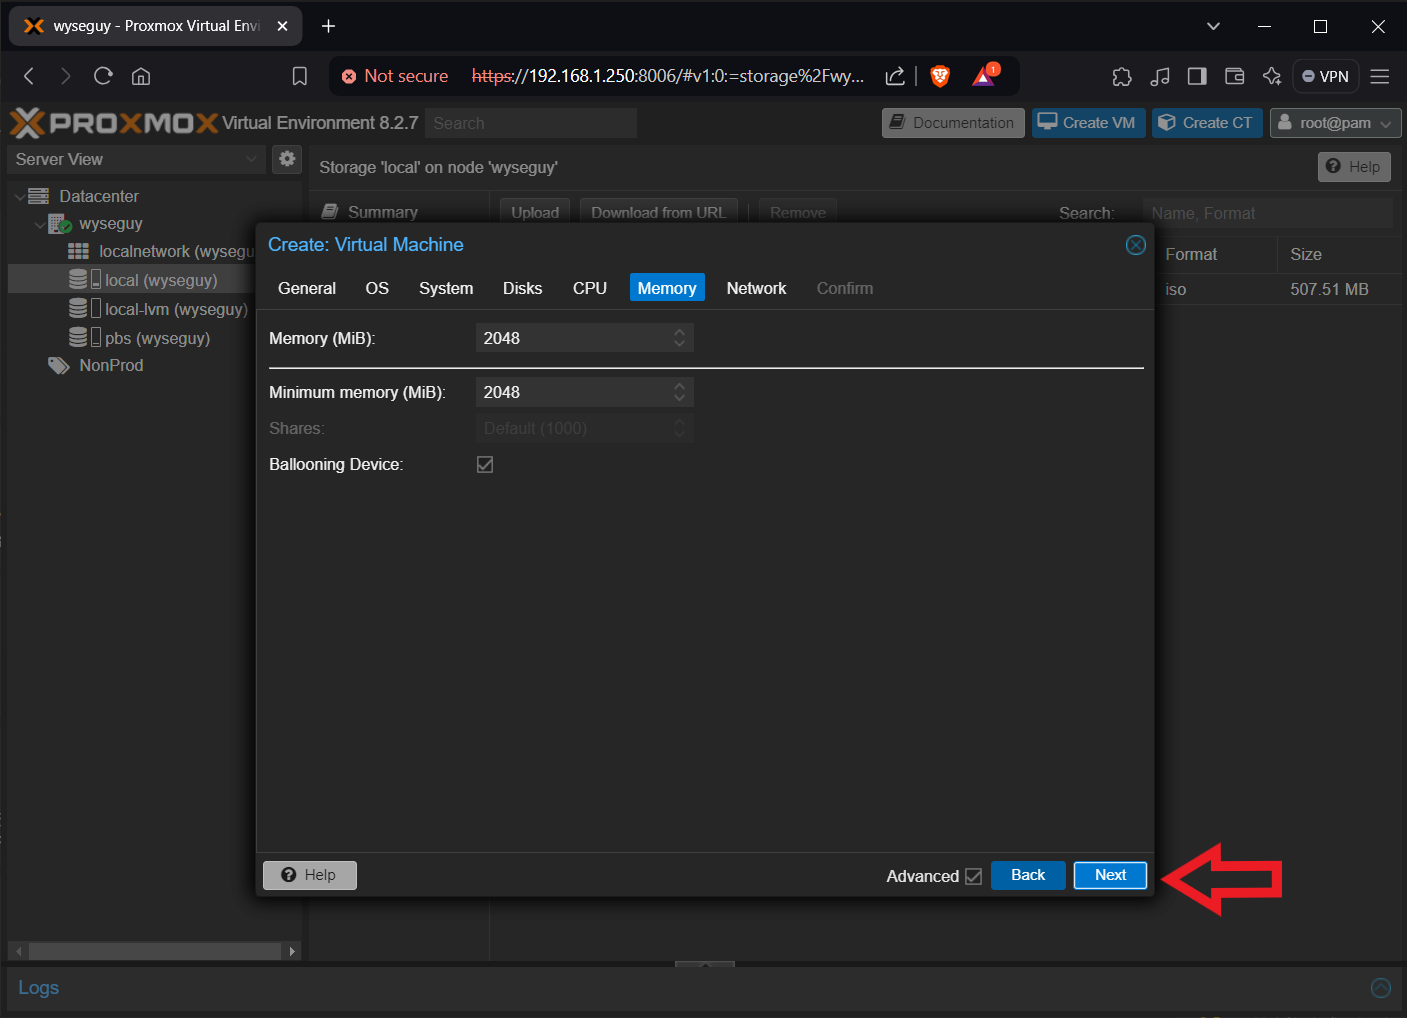Click Next in the VM wizard
Image resolution: width=1407 pixels, height=1018 pixels.
[x=1110, y=875]
